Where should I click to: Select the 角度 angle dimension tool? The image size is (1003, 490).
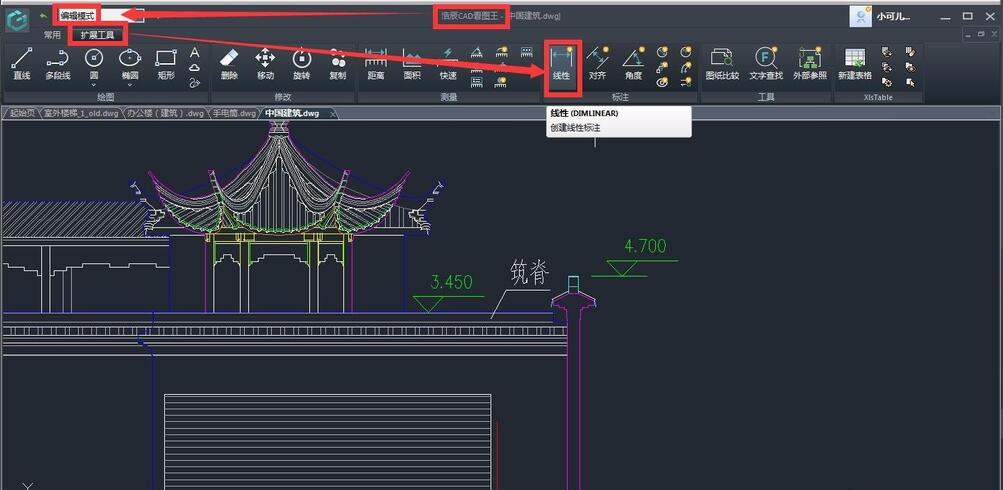pos(633,63)
